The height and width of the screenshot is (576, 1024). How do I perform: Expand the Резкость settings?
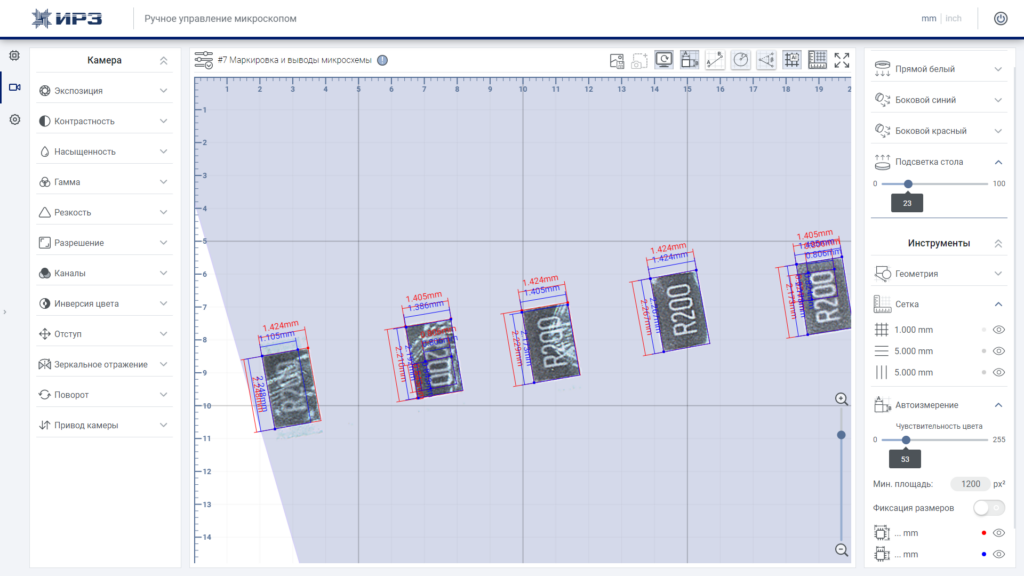[x=104, y=212]
